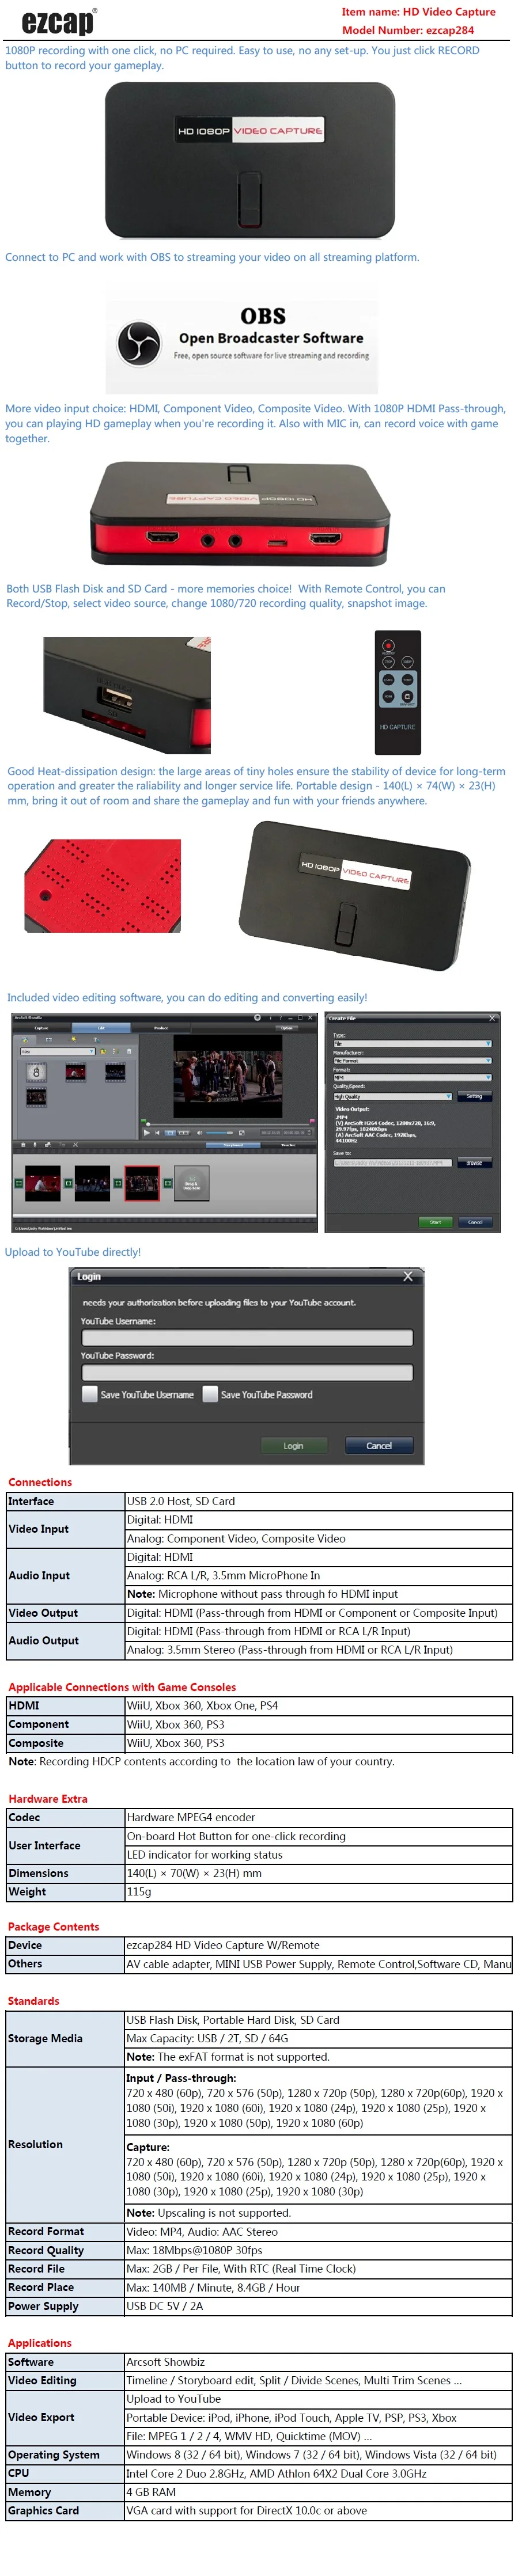This screenshot has height=2576, width=522.
Task: Focus the YouTube Username input field
Action: (x=247, y=1338)
